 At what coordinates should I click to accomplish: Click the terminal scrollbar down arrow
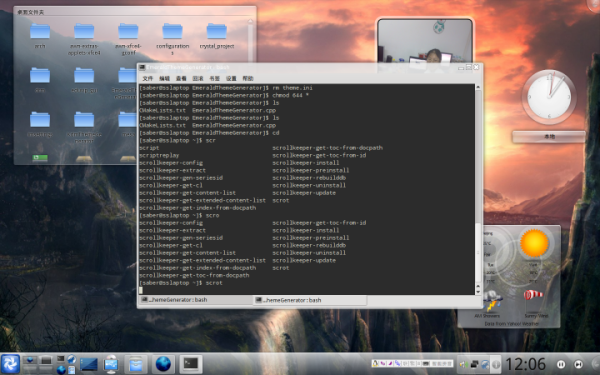[478, 292]
